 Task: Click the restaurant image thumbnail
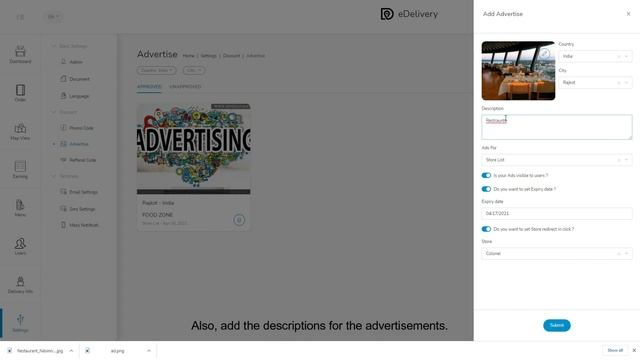[x=518, y=71]
